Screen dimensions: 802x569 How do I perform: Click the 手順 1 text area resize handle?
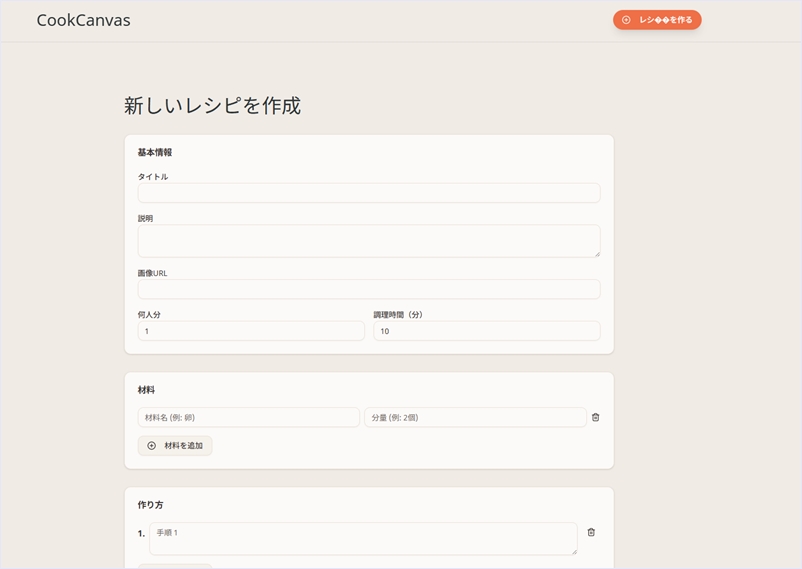pos(573,551)
